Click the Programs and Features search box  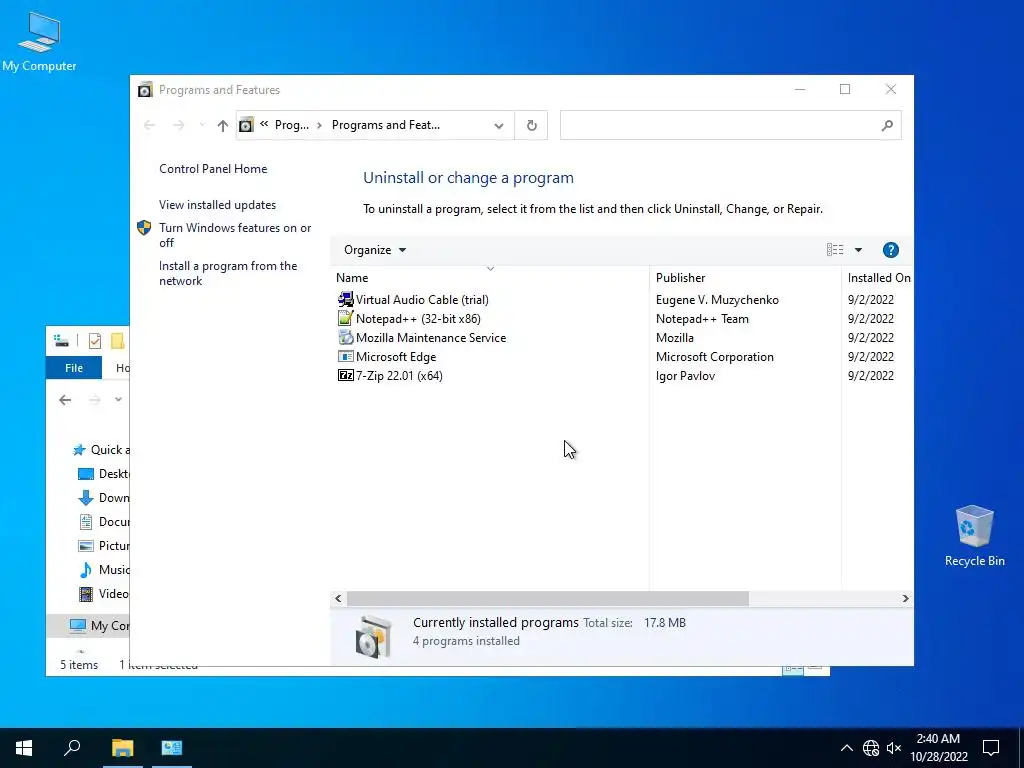pos(730,125)
